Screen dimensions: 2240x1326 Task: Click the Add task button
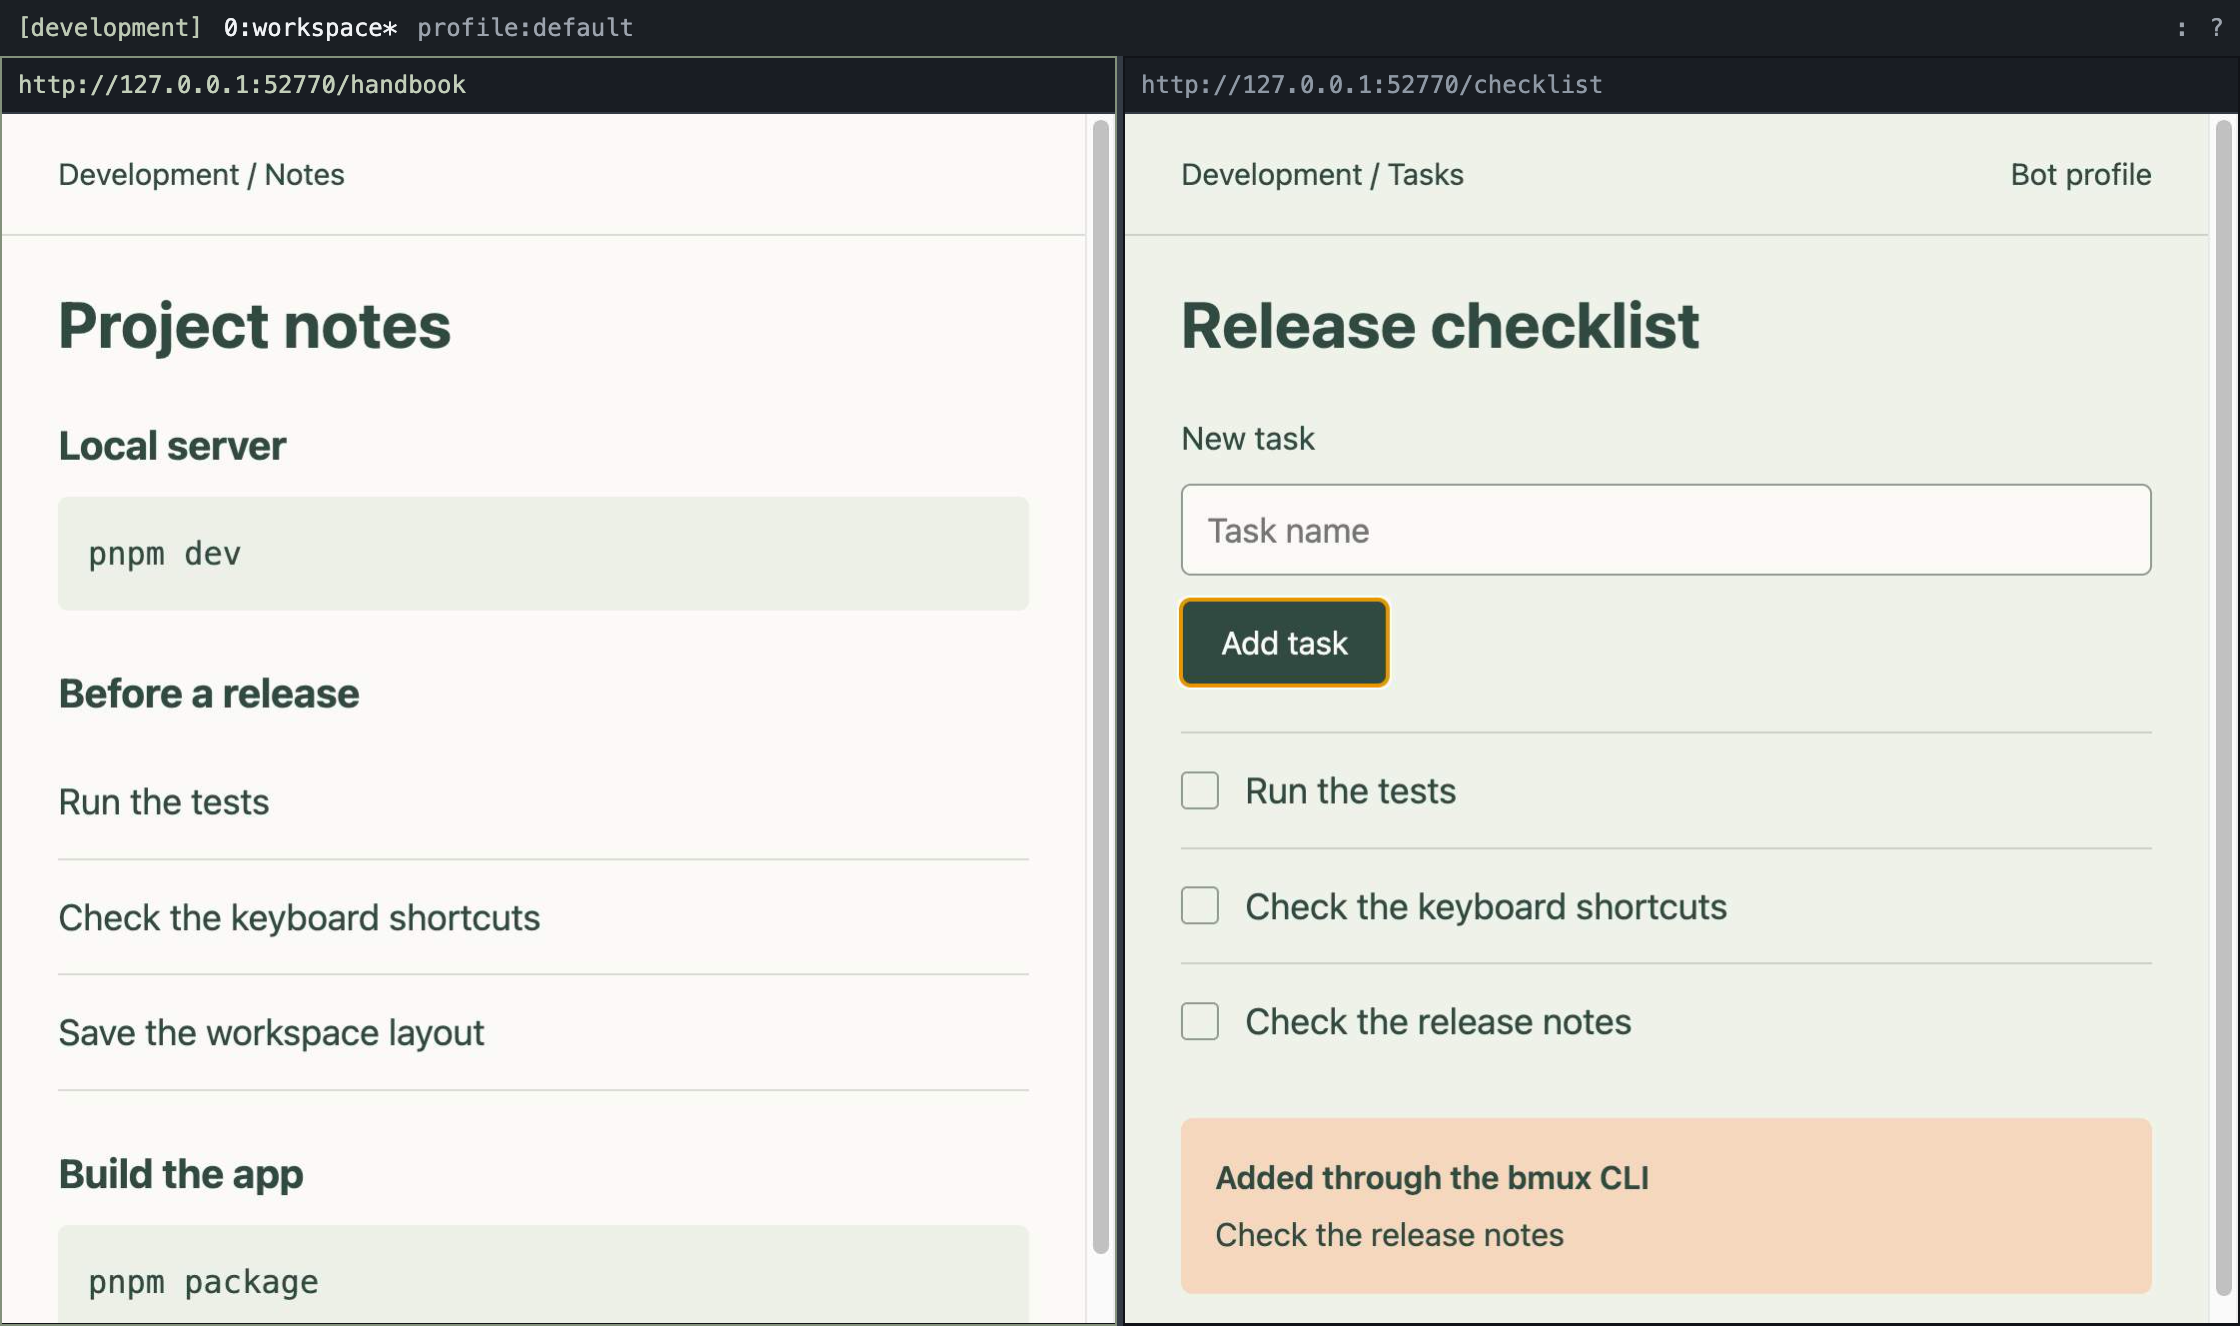[1284, 643]
